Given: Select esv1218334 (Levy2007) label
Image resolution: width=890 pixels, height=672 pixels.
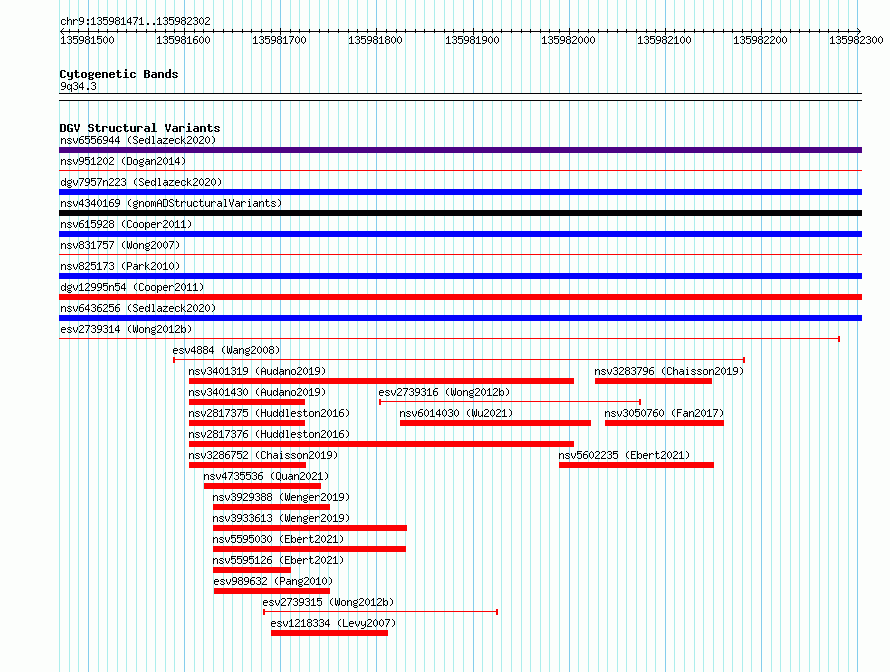Looking at the screenshot, I should (x=333, y=623).
